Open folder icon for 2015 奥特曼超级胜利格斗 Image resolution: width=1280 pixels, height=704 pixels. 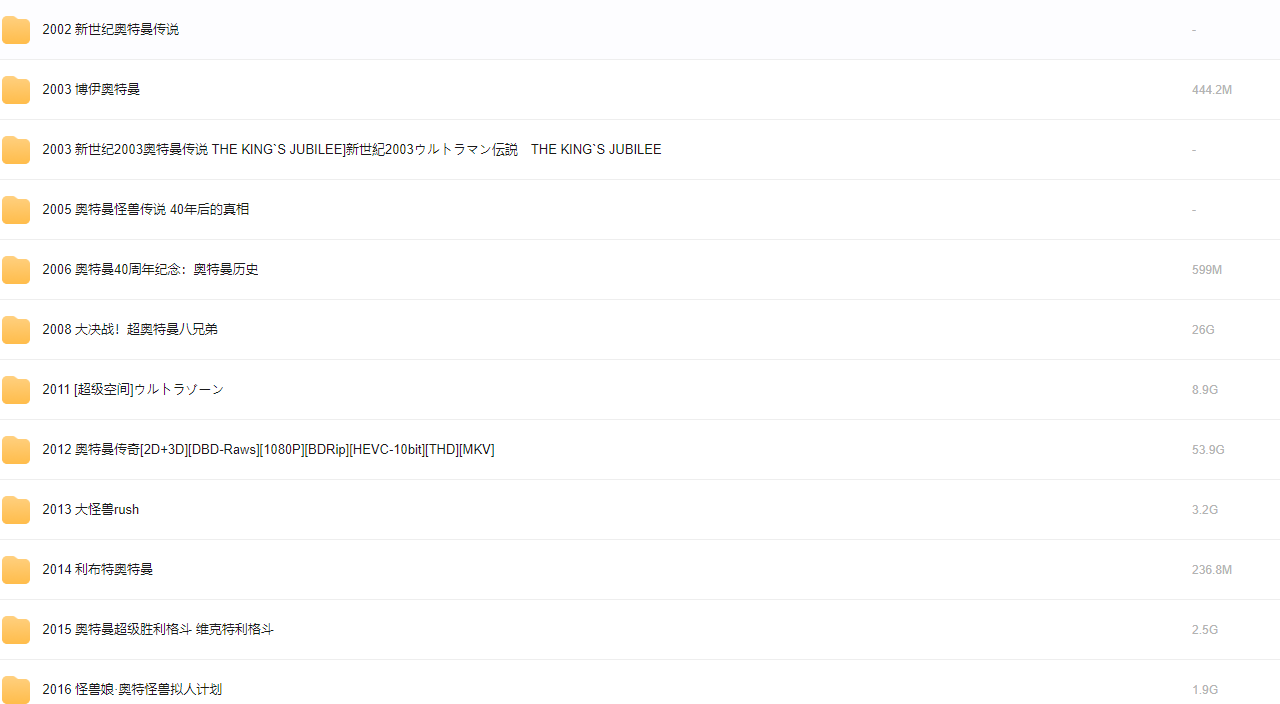point(16,630)
